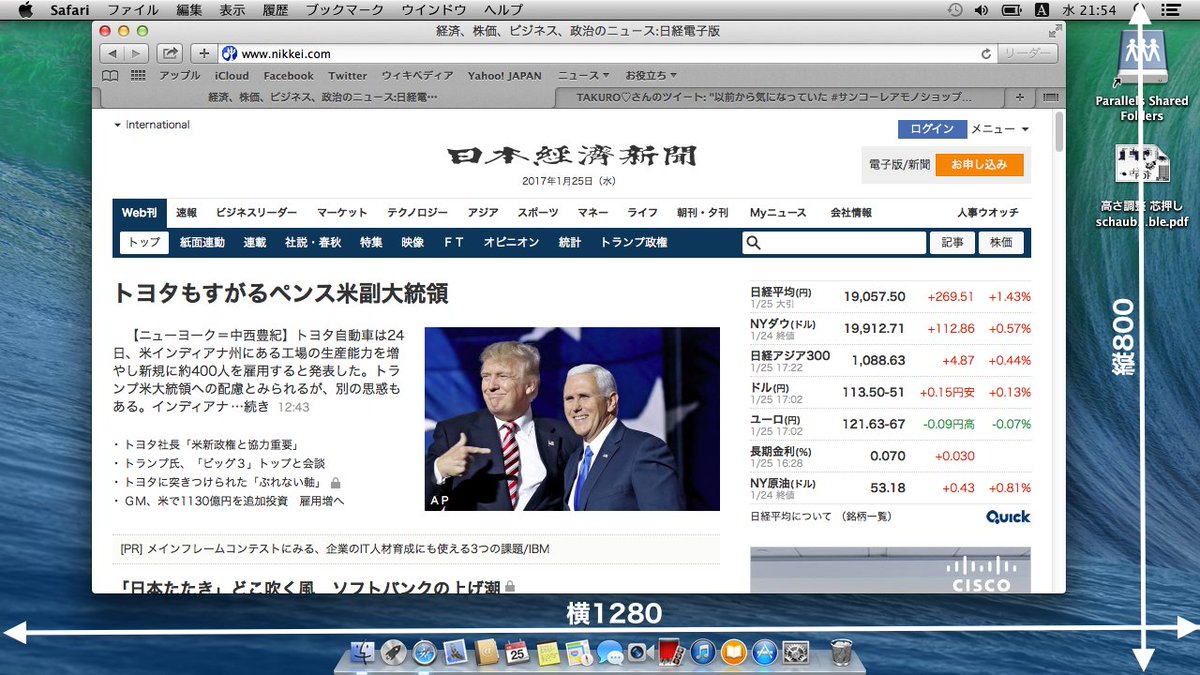Click the 株価 search button
Viewport: 1200px width, 675px height.
tap(1001, 242)
